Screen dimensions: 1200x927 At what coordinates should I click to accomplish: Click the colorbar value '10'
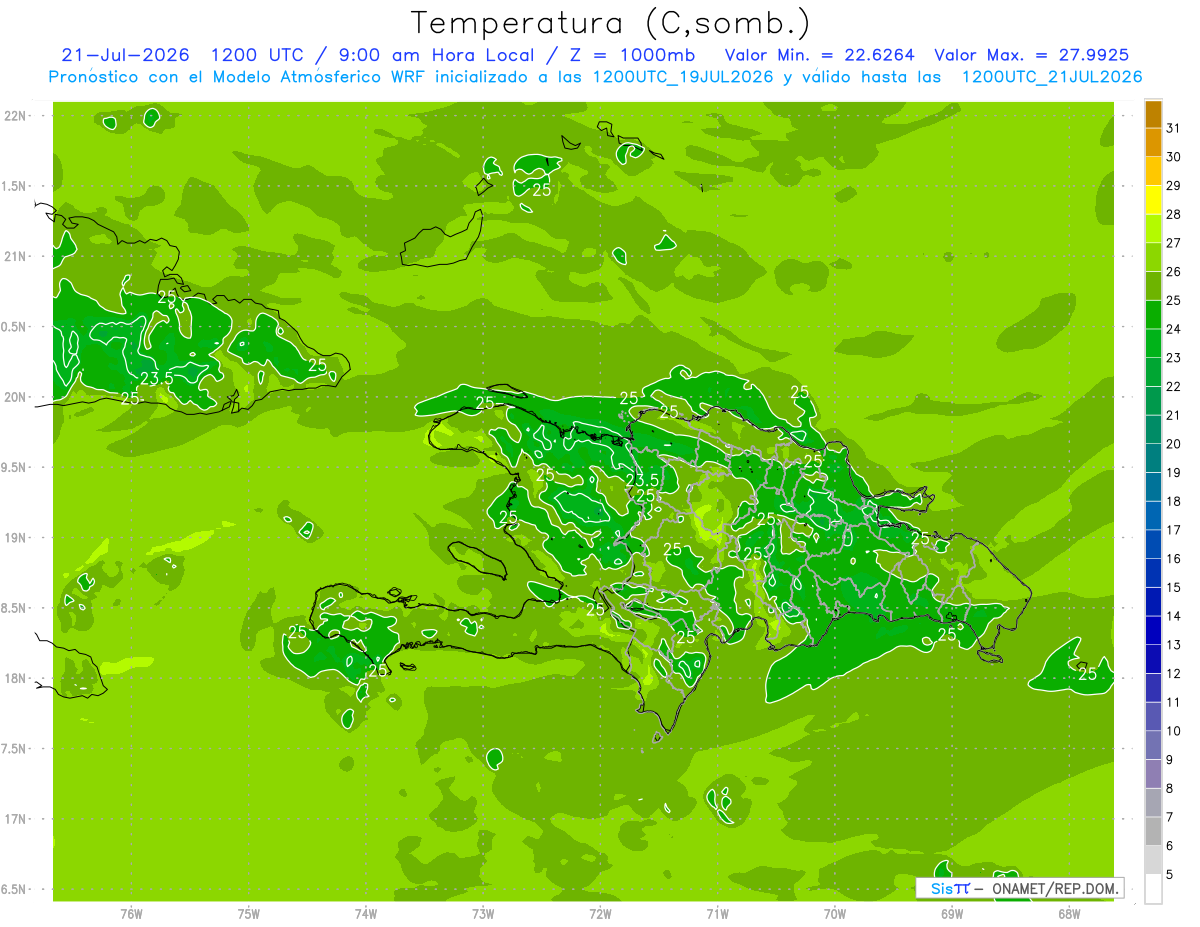(x=1174, y=731)
